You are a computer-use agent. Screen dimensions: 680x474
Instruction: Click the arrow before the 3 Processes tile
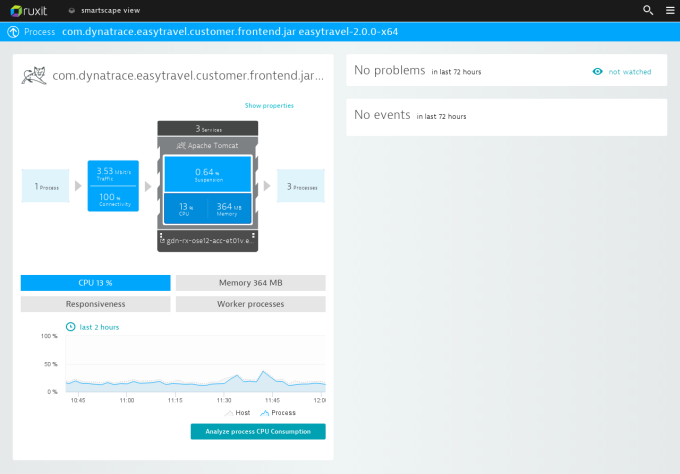coord(267,186)
